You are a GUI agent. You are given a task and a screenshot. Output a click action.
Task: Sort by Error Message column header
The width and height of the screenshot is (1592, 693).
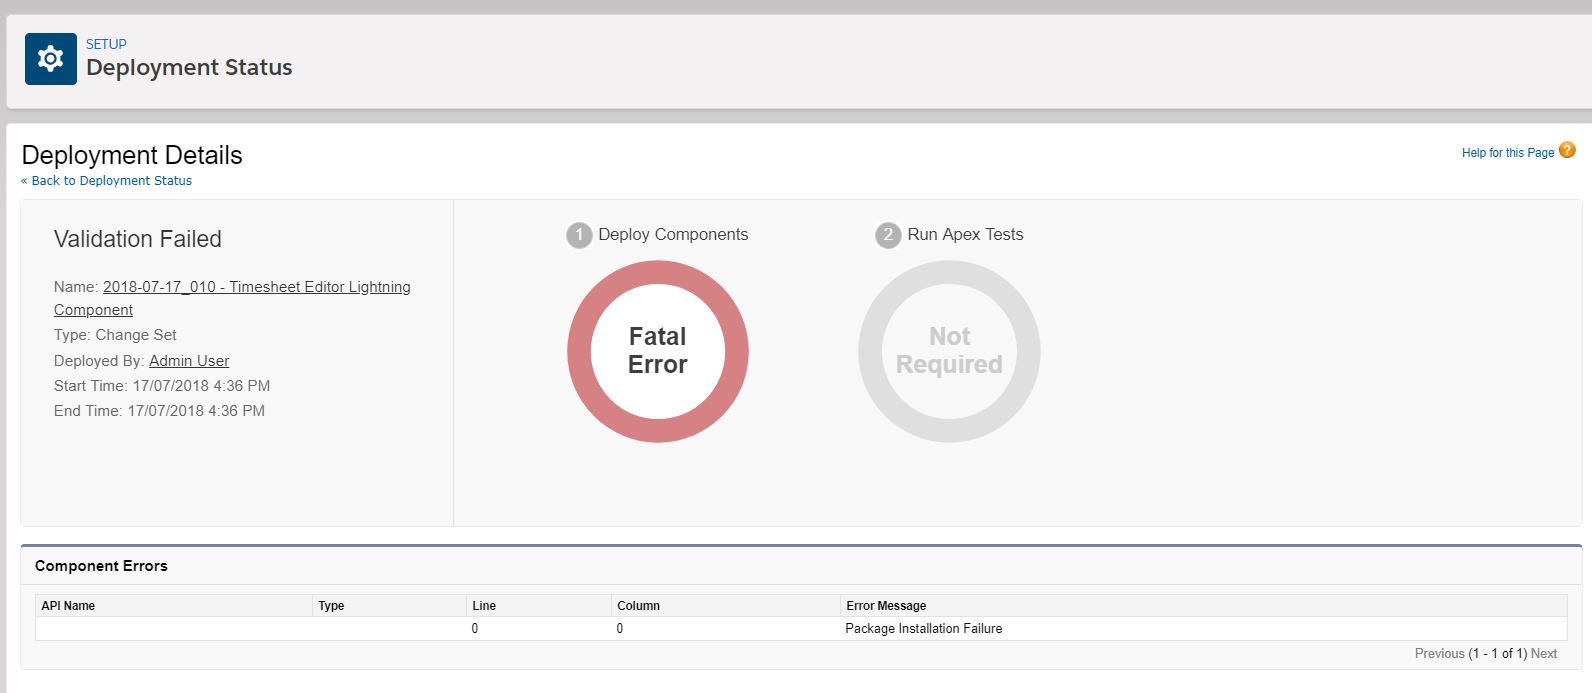click(886, 606)
